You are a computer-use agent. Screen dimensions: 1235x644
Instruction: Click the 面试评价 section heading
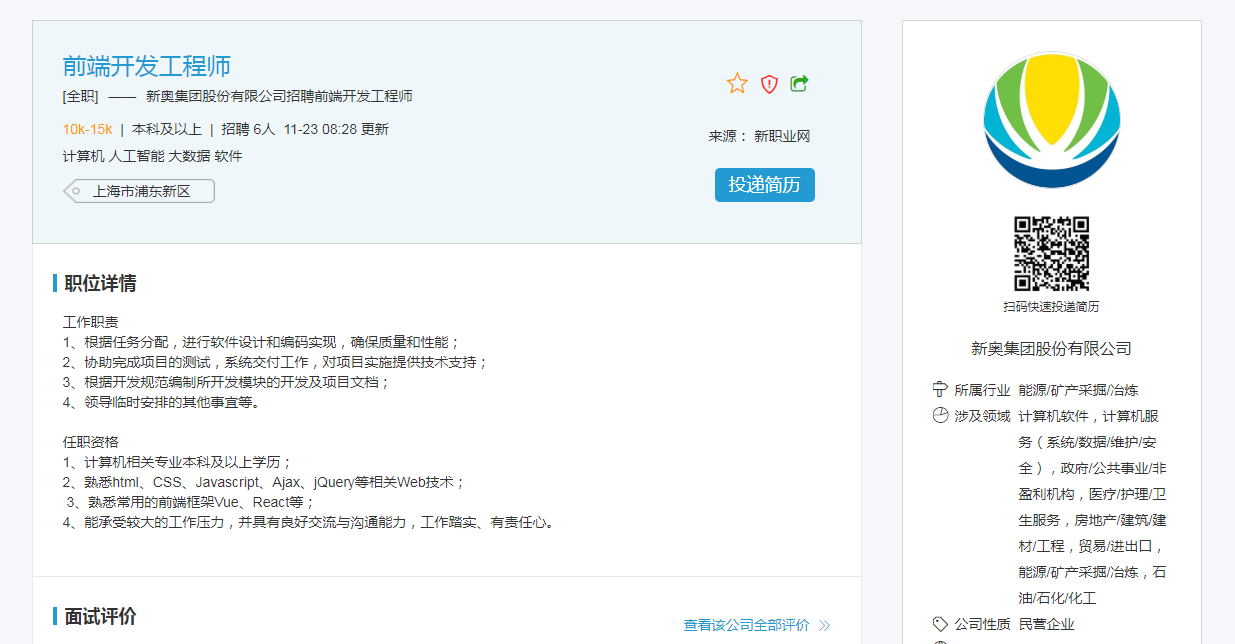pyautogui.click(x=100, y=616)
